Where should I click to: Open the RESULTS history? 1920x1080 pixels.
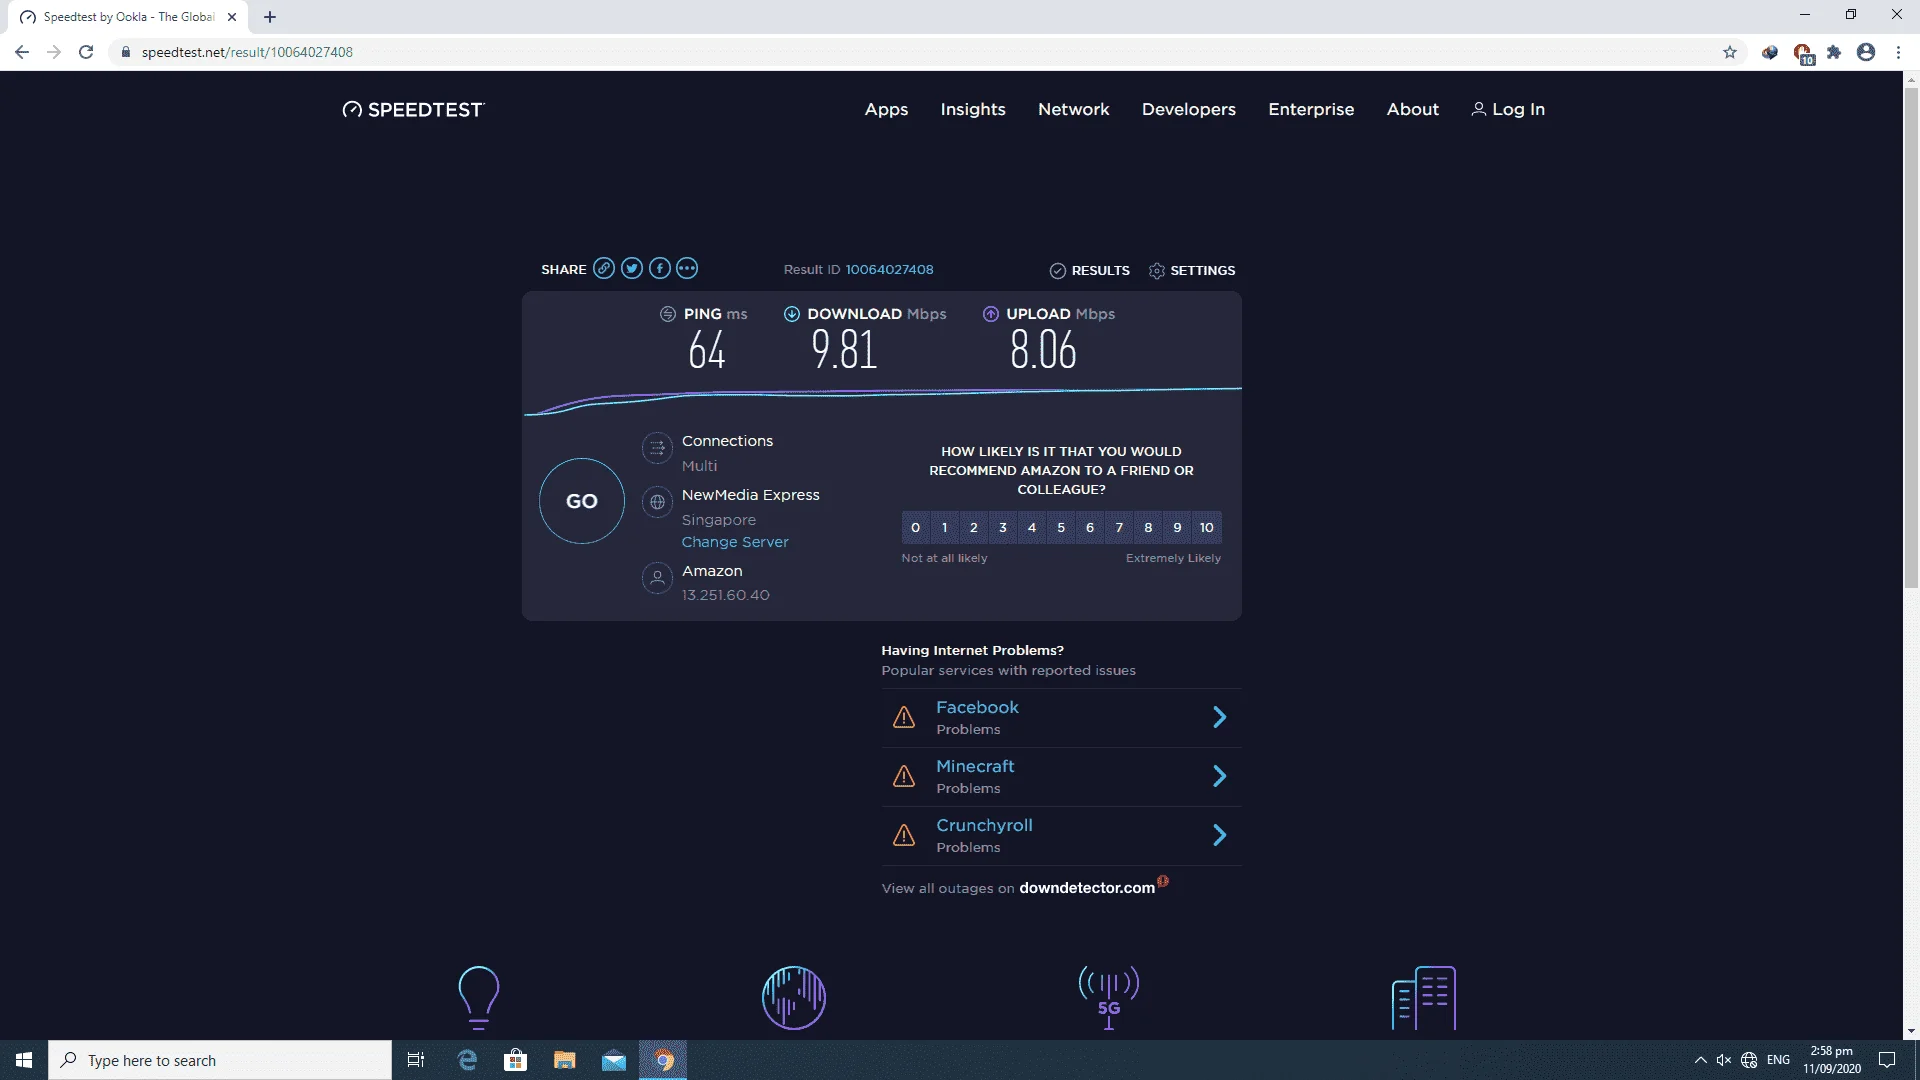(x=1089, y=271)
